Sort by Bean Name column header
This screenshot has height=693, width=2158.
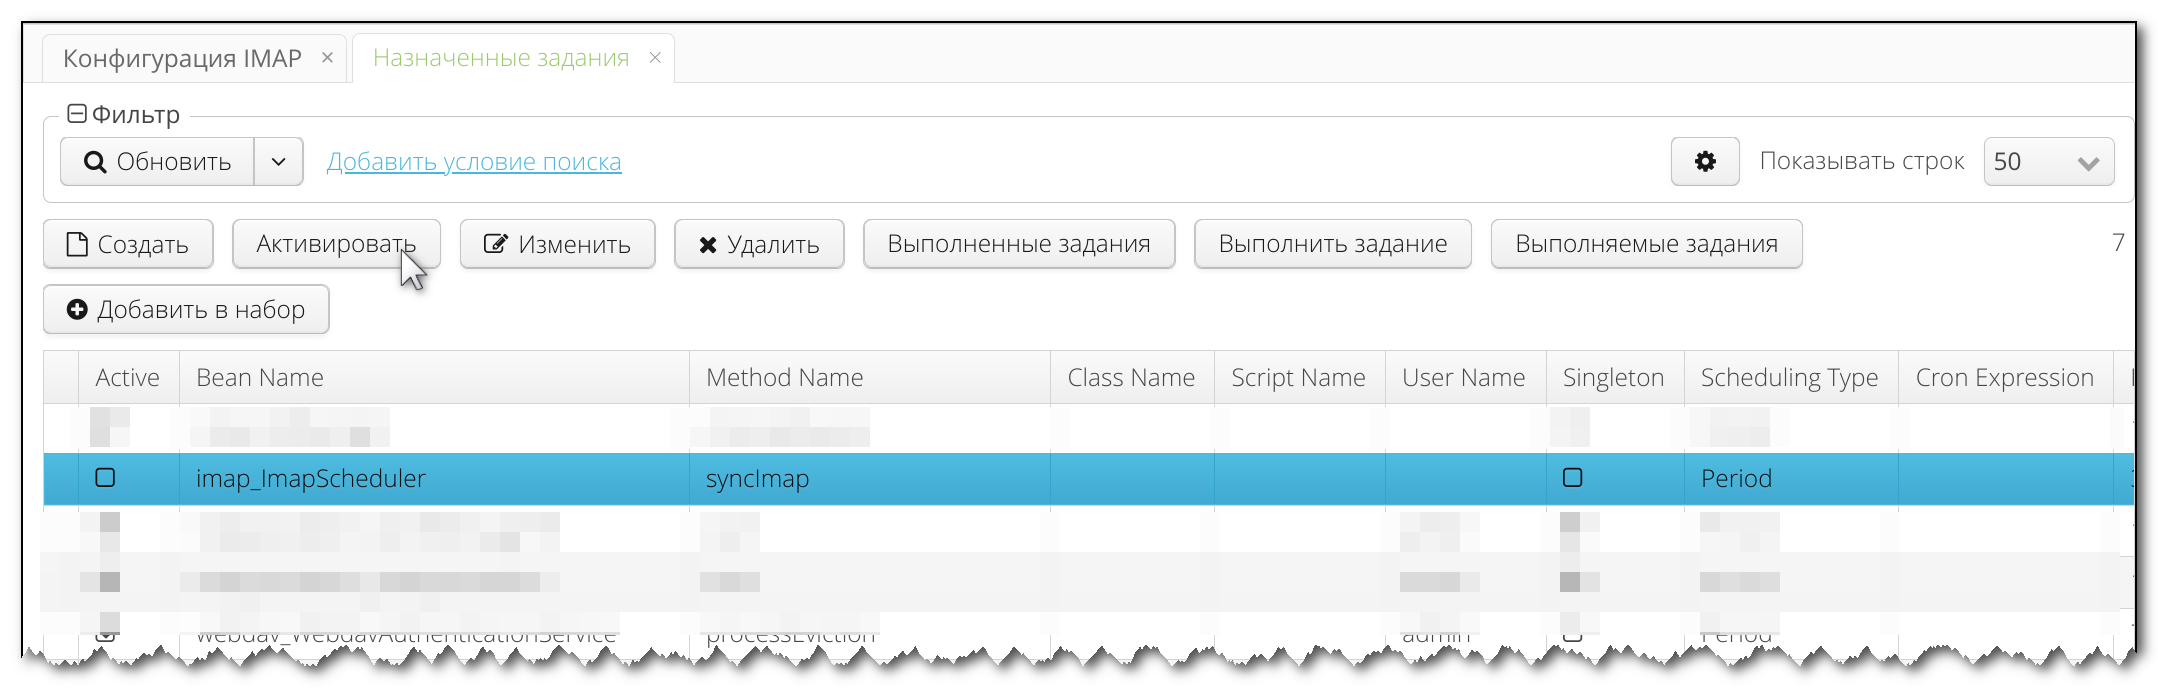point(260,378)
